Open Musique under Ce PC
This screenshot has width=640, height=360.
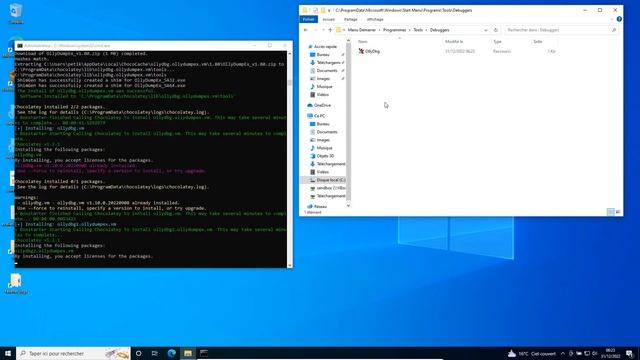click(x=324, y=148)
